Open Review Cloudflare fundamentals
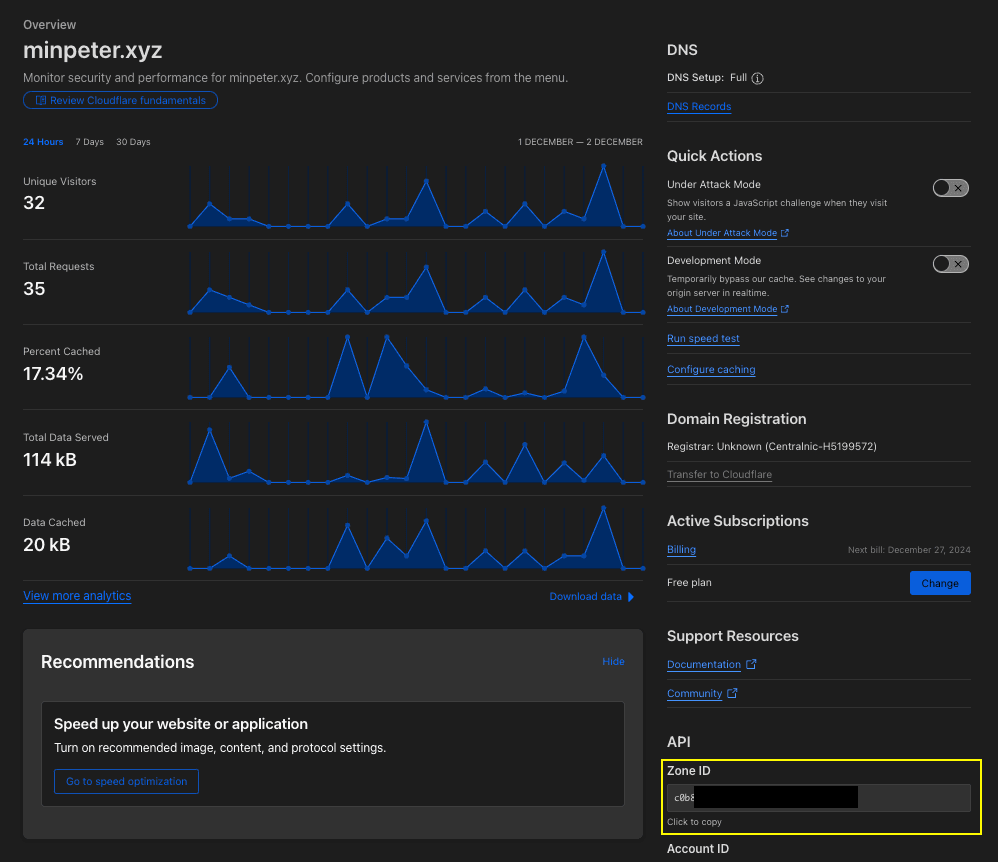Viewport: 998px width, 862px height. [120, 100]
